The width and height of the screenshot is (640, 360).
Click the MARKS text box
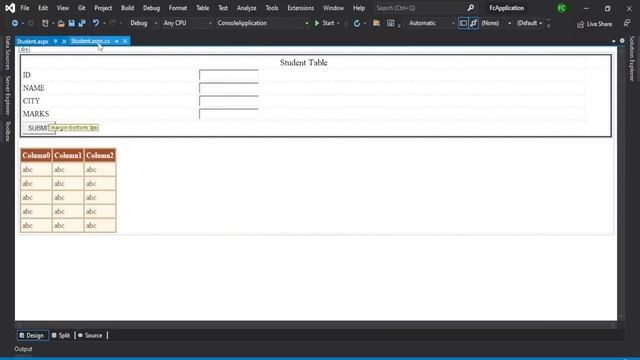coord(229,114)
